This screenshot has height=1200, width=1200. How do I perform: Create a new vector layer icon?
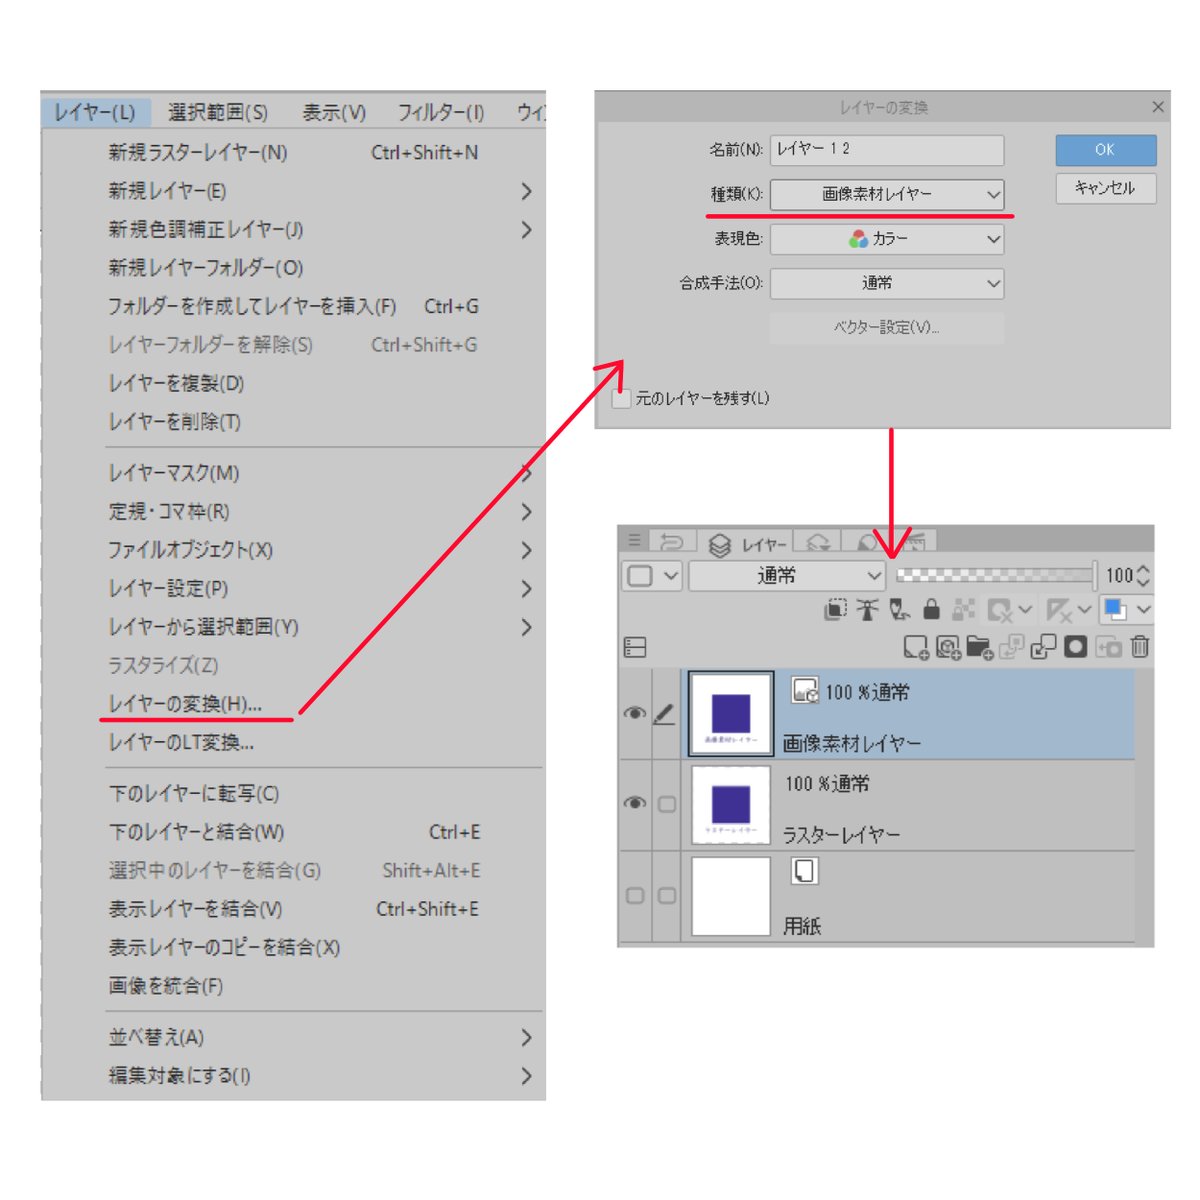tap(948, 647)
